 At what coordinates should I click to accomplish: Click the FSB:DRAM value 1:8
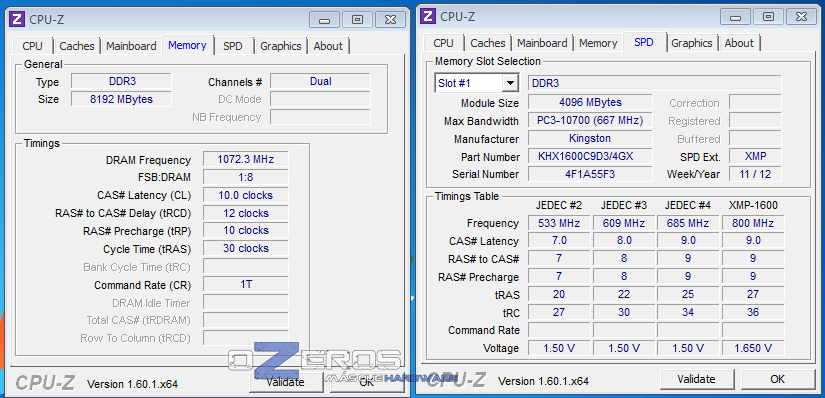coord(246,177)
